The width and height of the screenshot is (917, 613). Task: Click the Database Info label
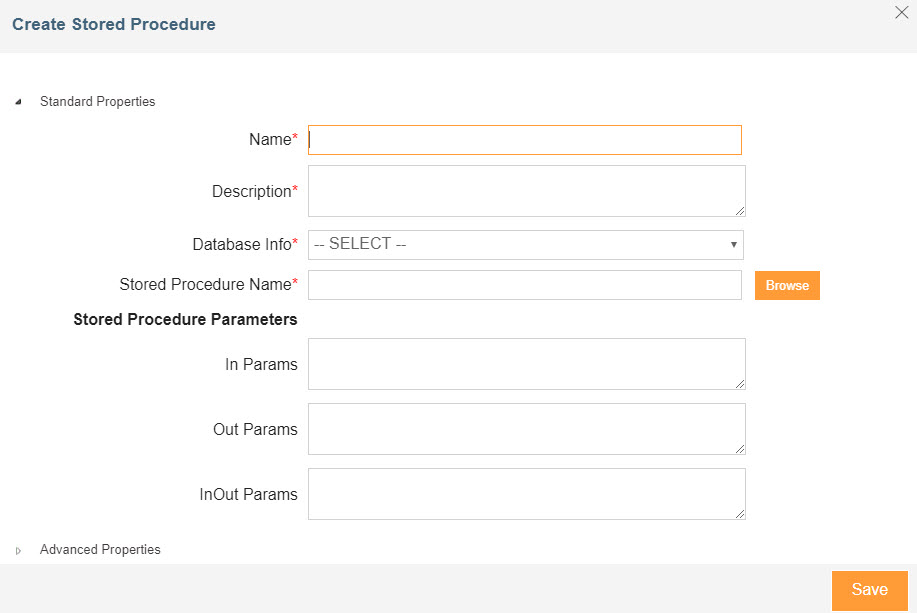pos(243,244)
